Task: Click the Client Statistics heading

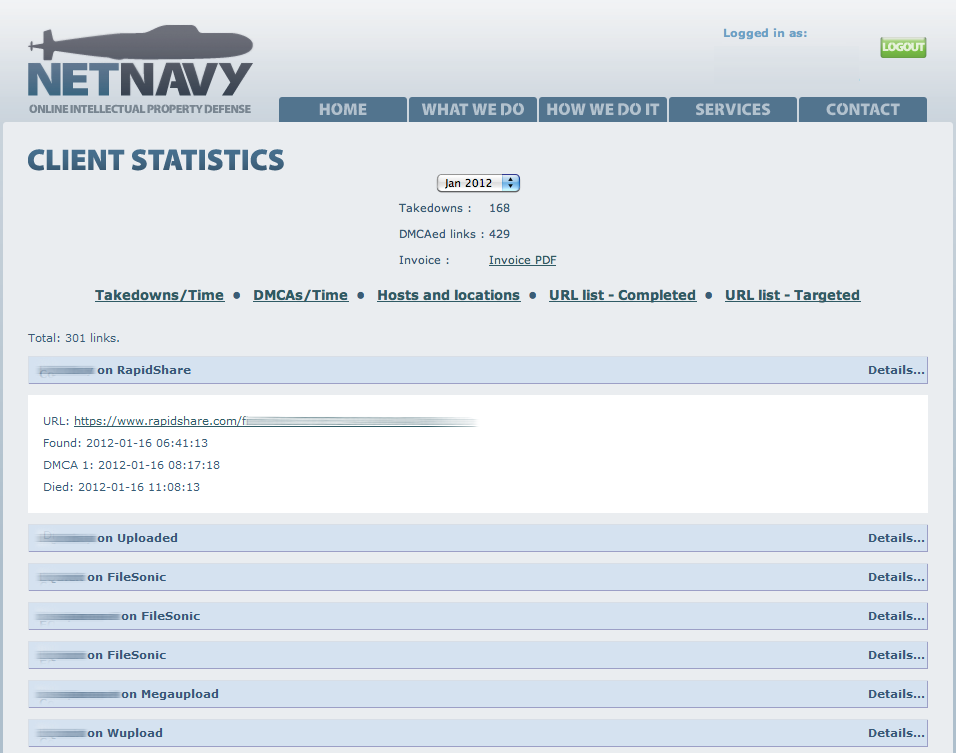Action: tap(156, 160)
